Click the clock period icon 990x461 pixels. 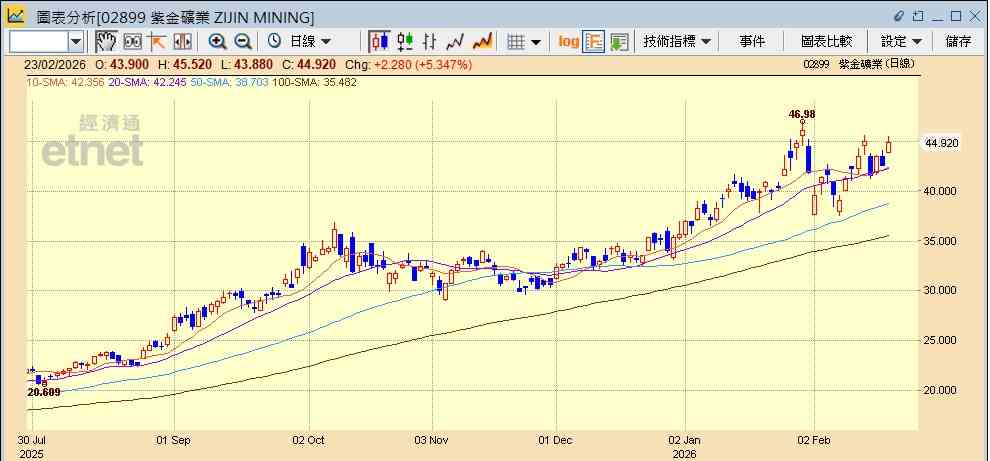pos(274,42)
